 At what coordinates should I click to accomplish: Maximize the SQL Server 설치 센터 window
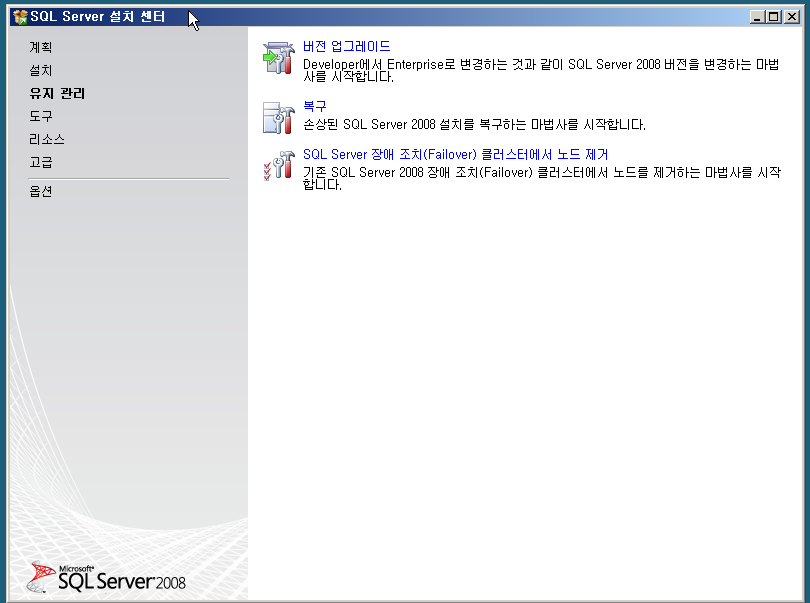[x=773, y=17]
